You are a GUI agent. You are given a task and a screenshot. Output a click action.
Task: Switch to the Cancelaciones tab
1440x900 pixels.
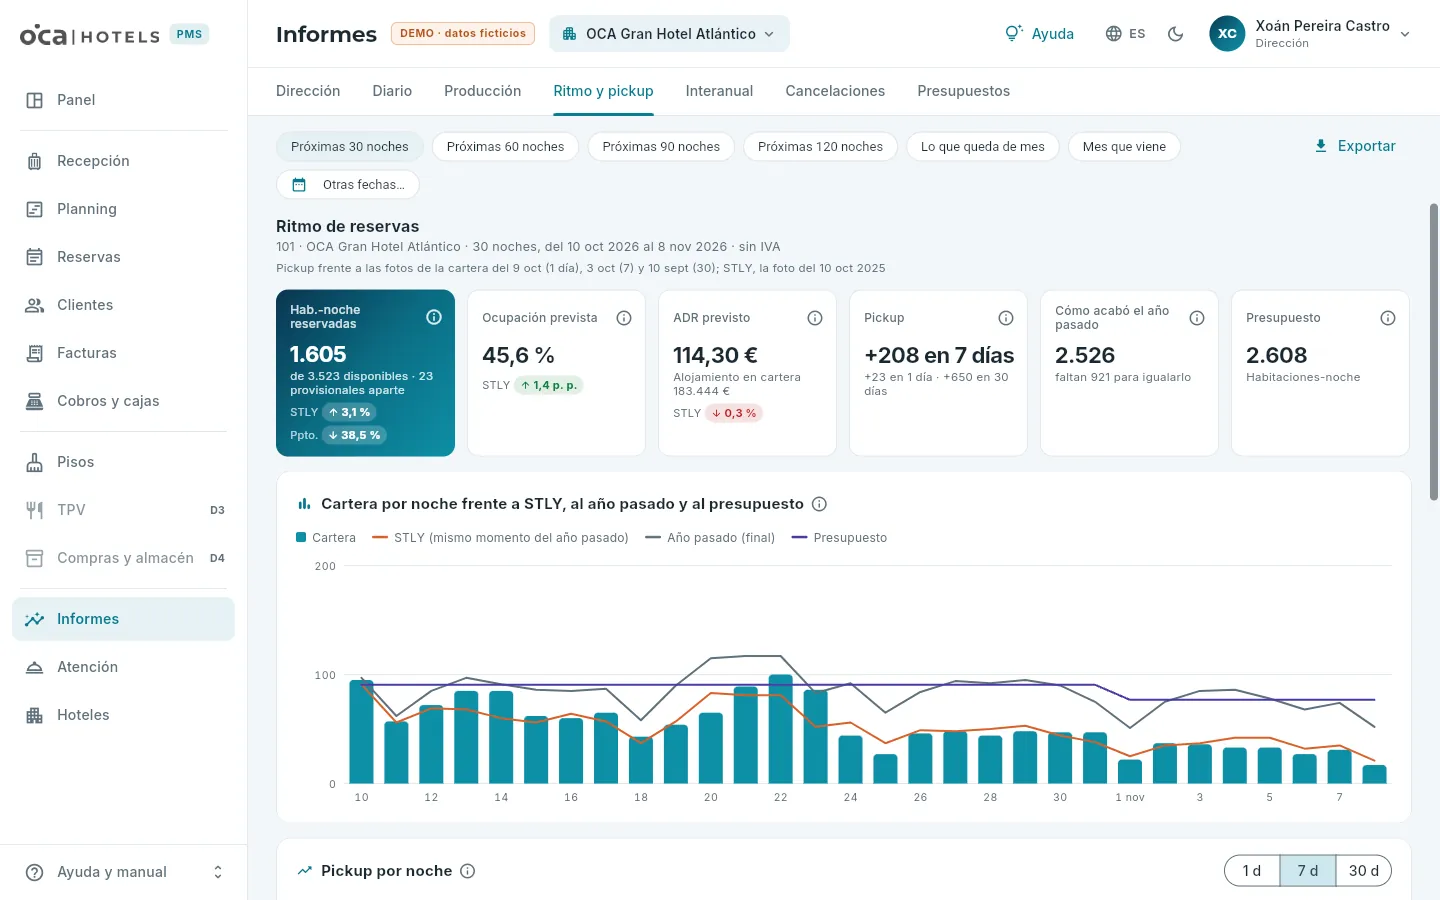pyautogui.click(x=835, y=91)
